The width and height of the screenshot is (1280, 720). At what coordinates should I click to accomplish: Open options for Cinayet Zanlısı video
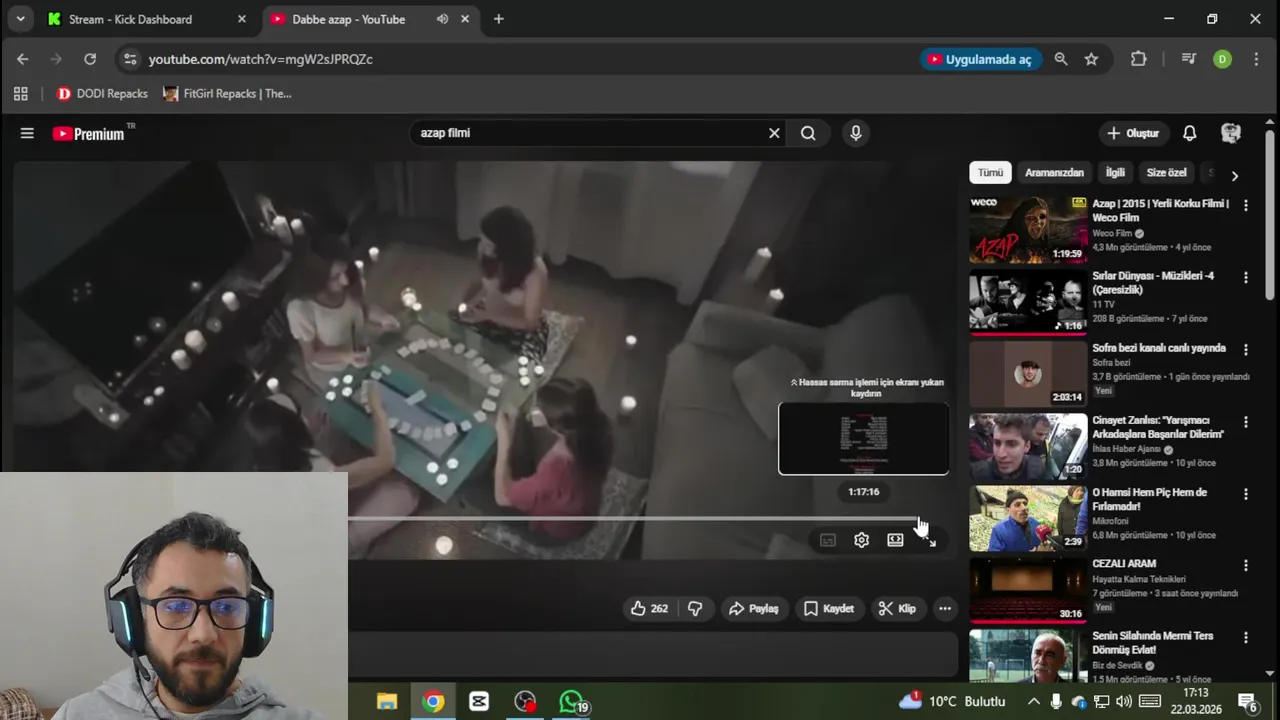pyautogui.click(x=1245, y=421)
